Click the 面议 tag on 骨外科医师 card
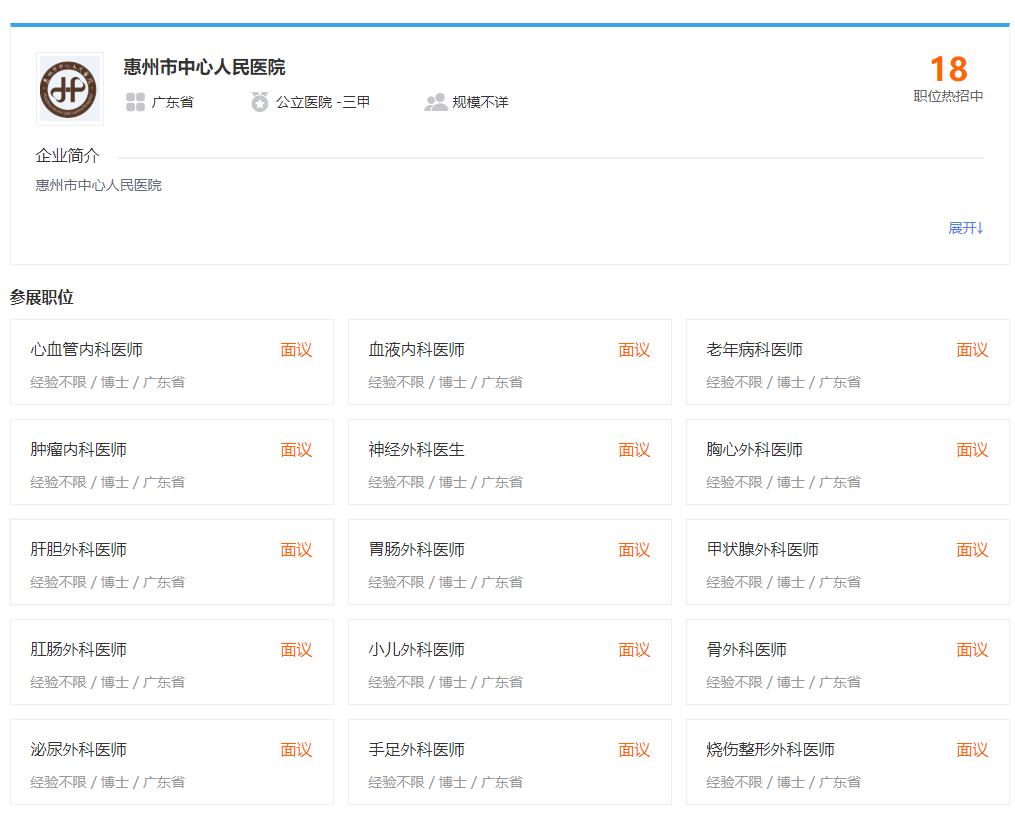The height and width of the screenshot is (818, 1015). point(971,650)
